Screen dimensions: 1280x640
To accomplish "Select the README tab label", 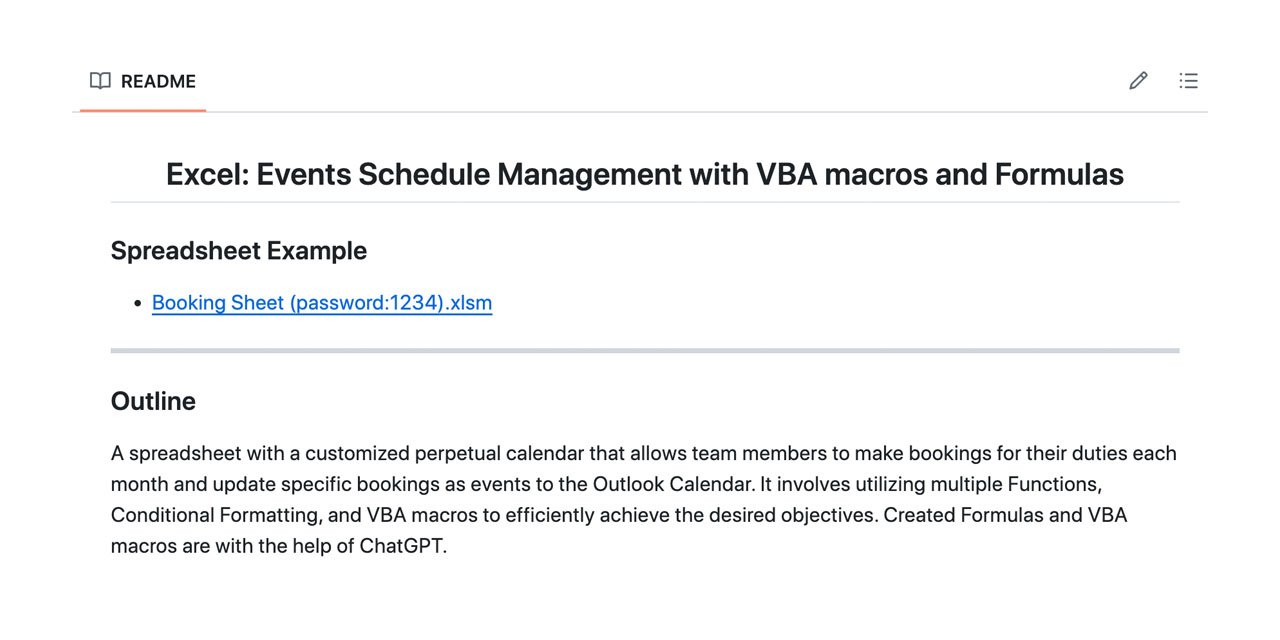I will click(x=158, y=81).
